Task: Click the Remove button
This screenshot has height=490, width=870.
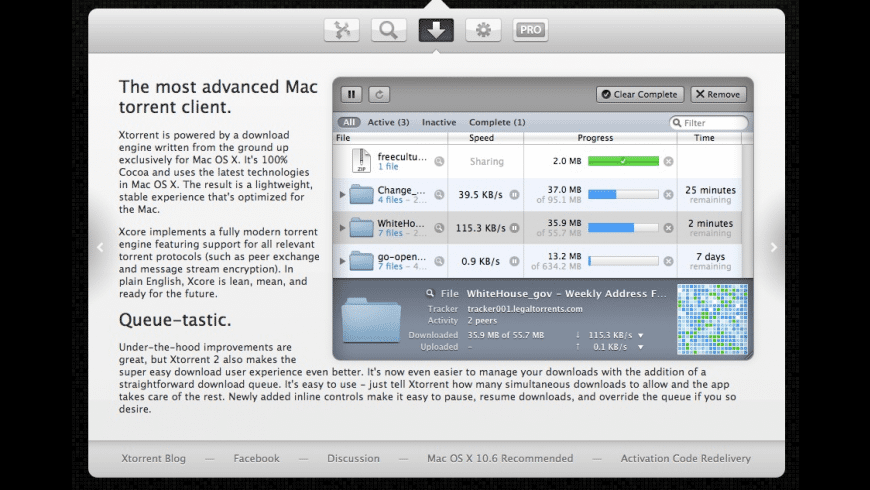Action: [718, 94]
